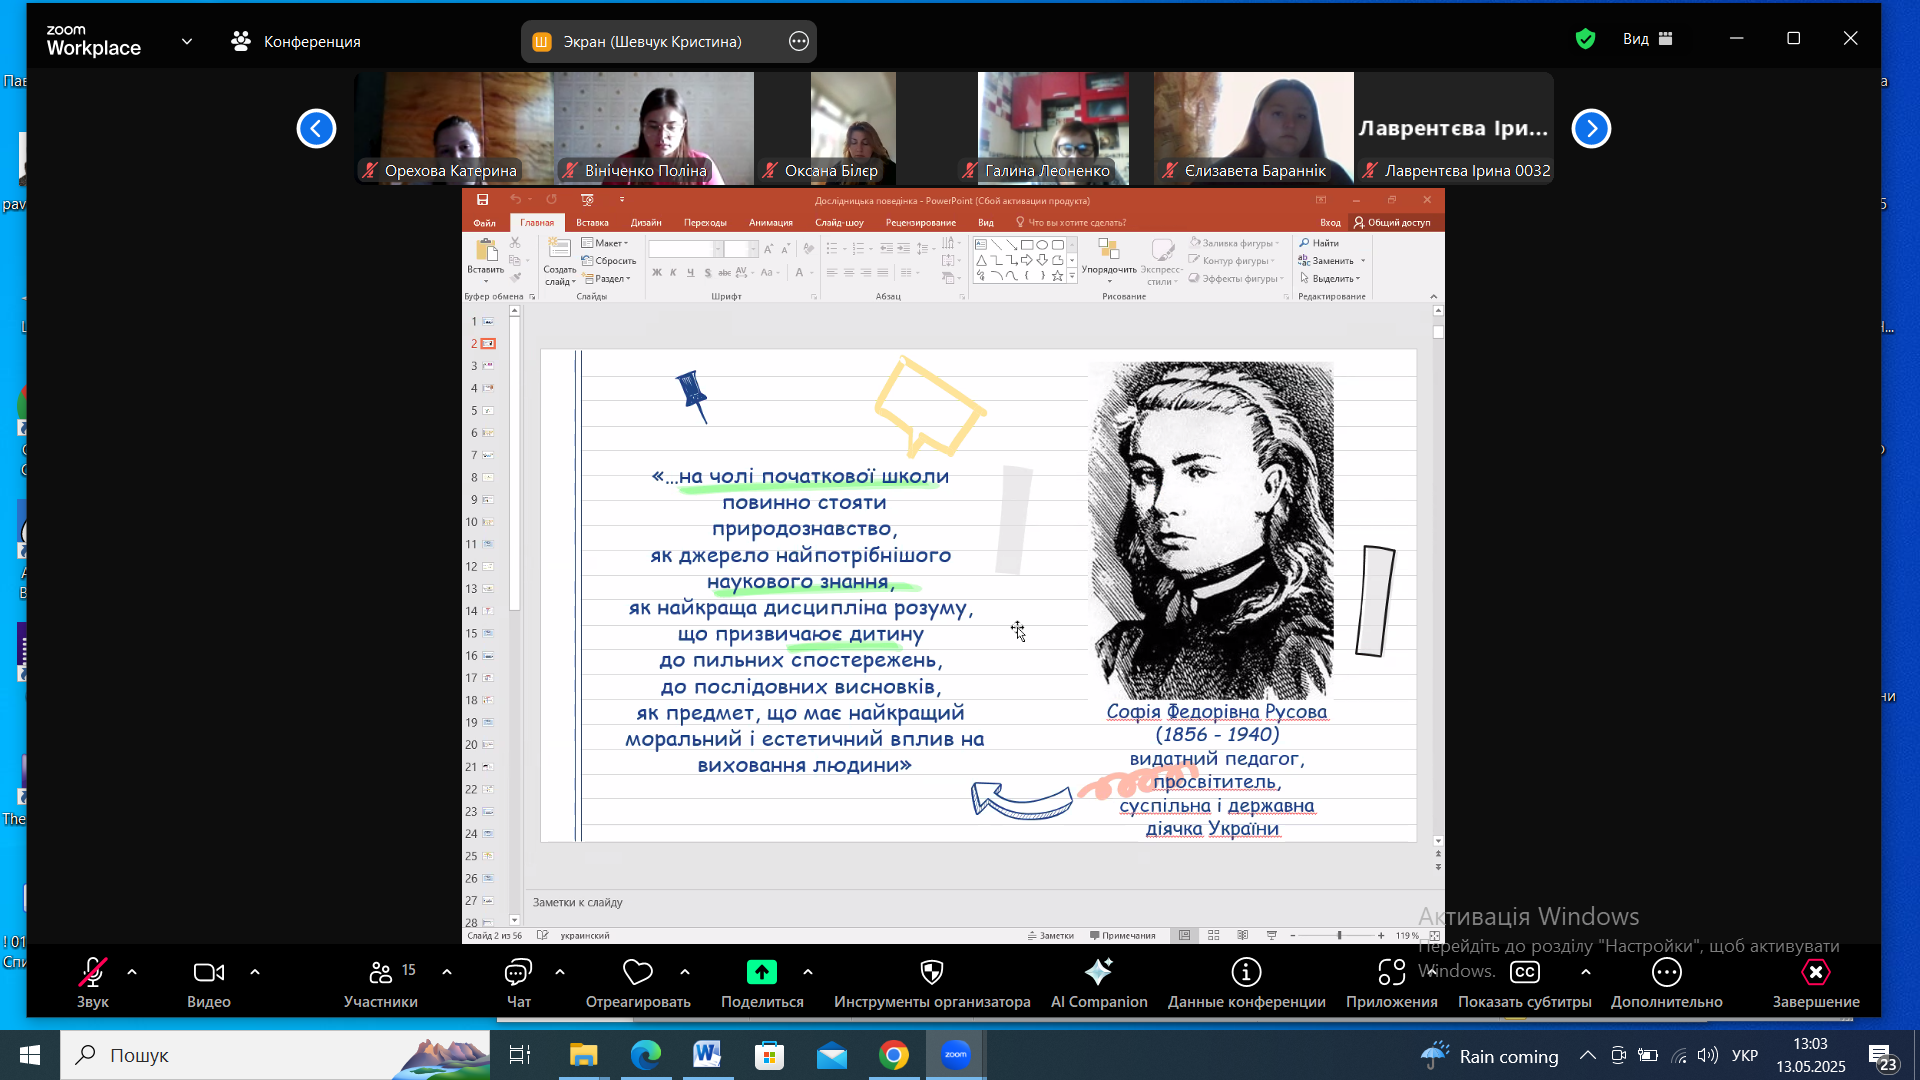Image resolution: width=1920 pixels, height=1080 pixels.
Task: Switch to the Дизайн tab
Action: click(646, 223)
